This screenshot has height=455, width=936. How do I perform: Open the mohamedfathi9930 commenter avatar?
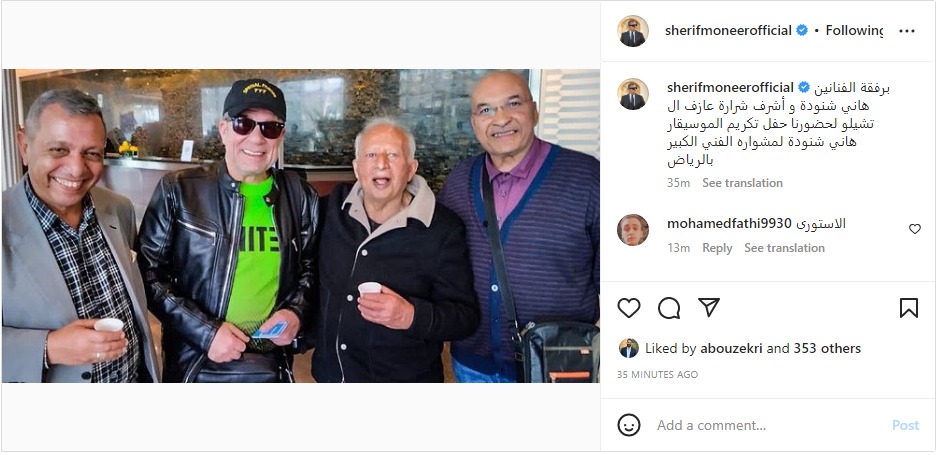(633, 230)
